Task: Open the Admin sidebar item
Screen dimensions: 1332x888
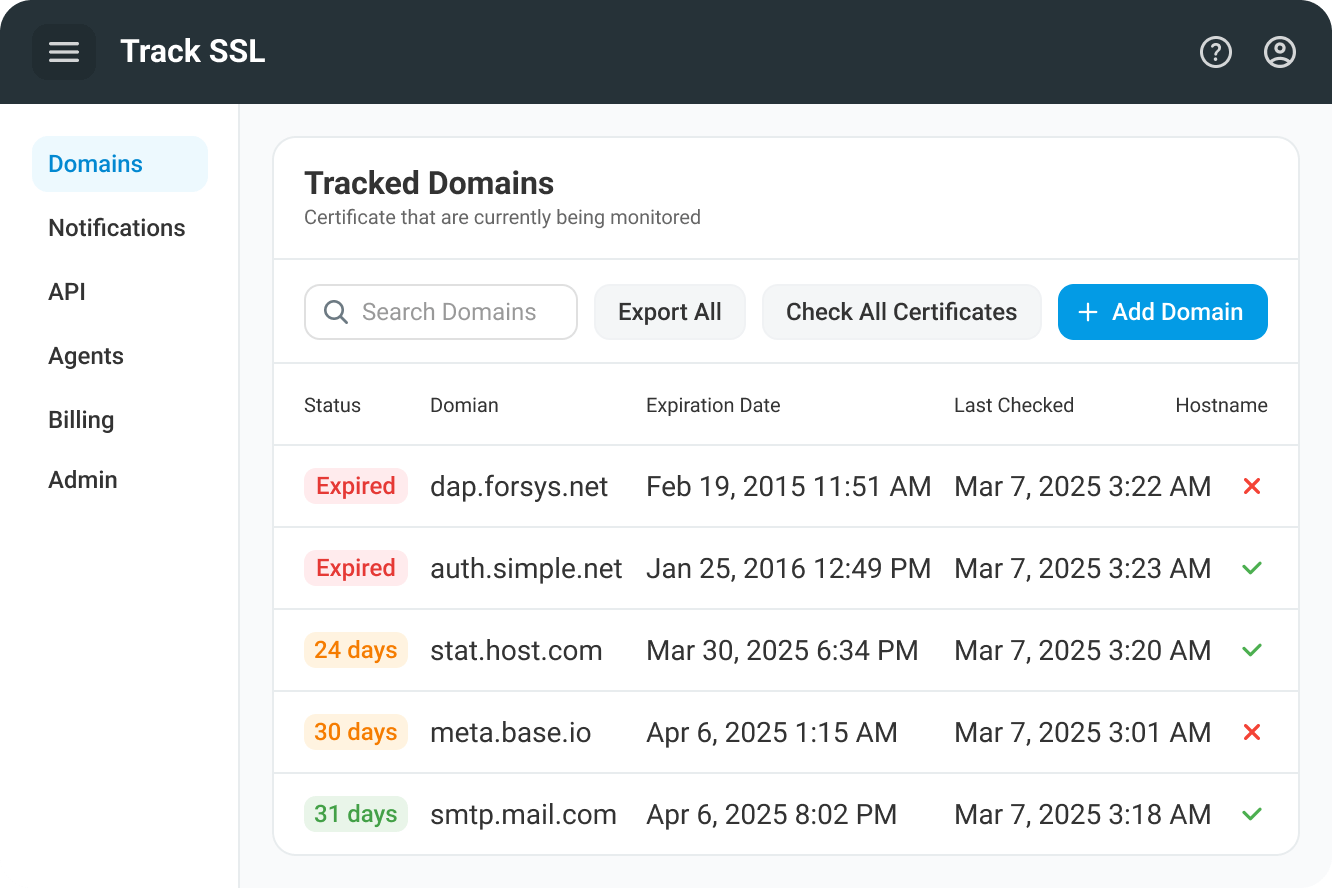Action: [x=83, y=480]
